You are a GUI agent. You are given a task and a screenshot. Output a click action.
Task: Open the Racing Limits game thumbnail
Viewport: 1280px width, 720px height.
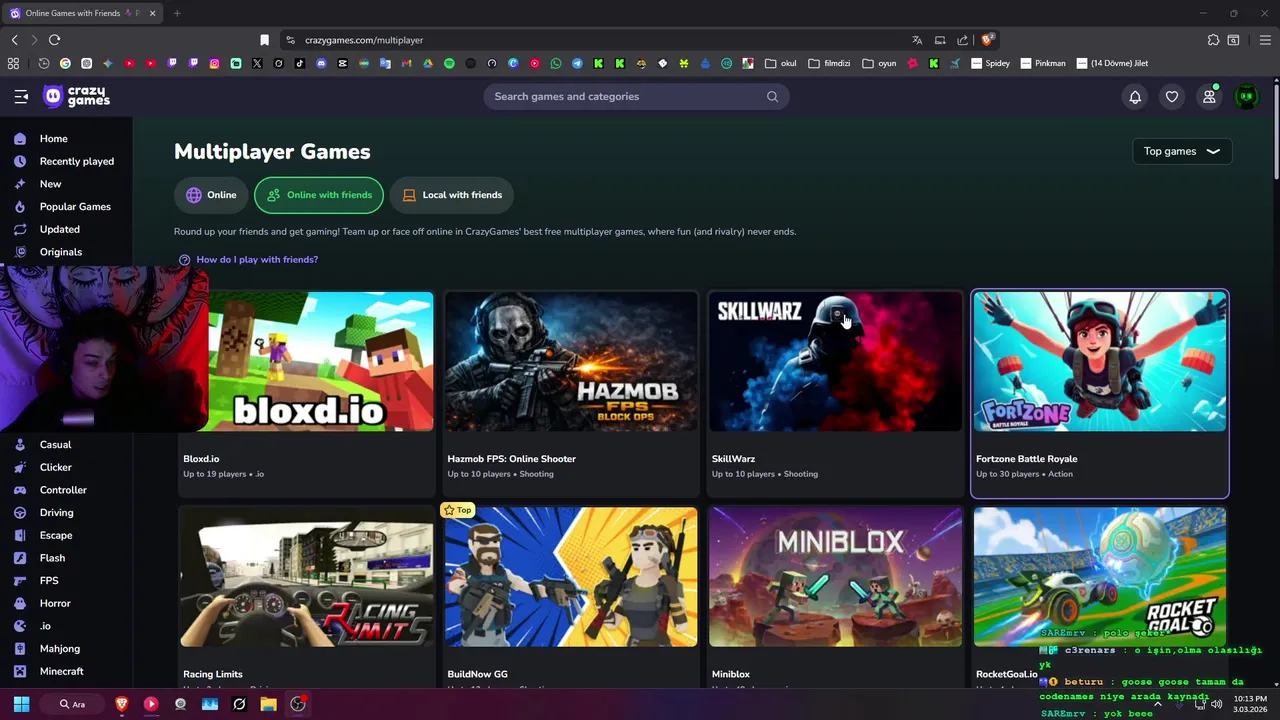click(307, 577)
